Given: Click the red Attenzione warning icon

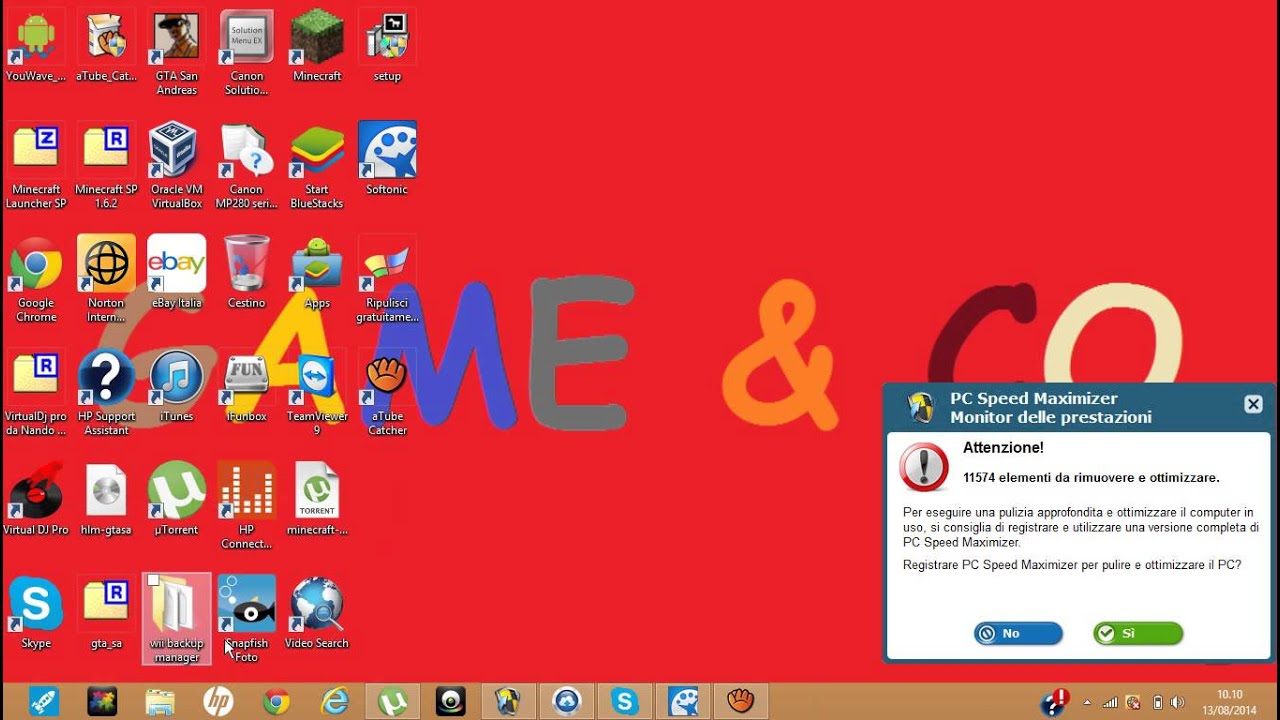Looking at the screenshot, I should pos(924,467).
